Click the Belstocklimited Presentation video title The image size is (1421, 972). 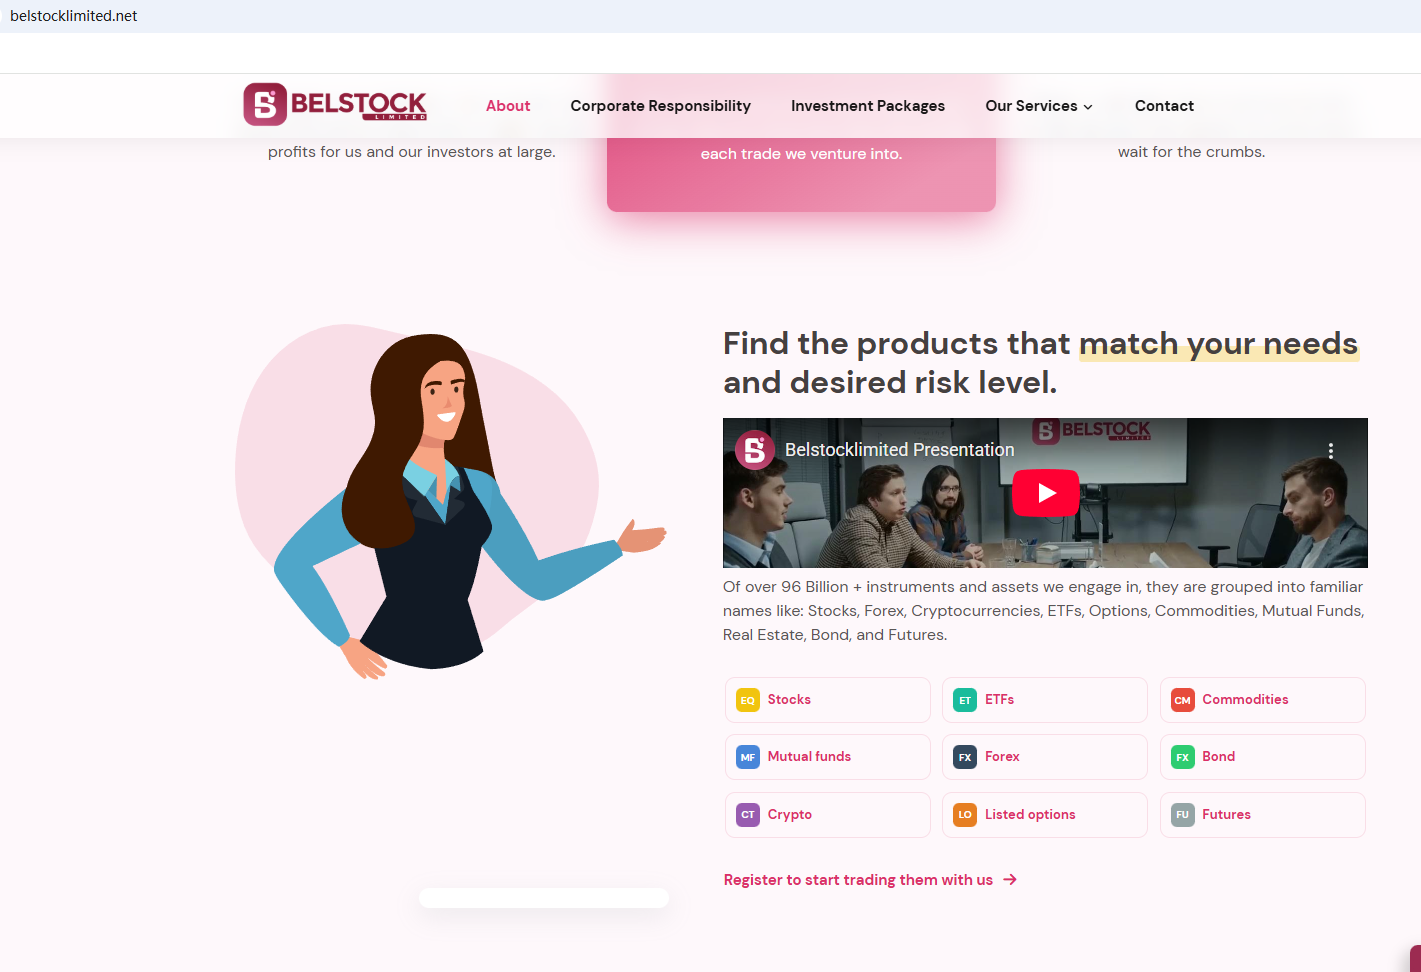click(x=900, y=450)
